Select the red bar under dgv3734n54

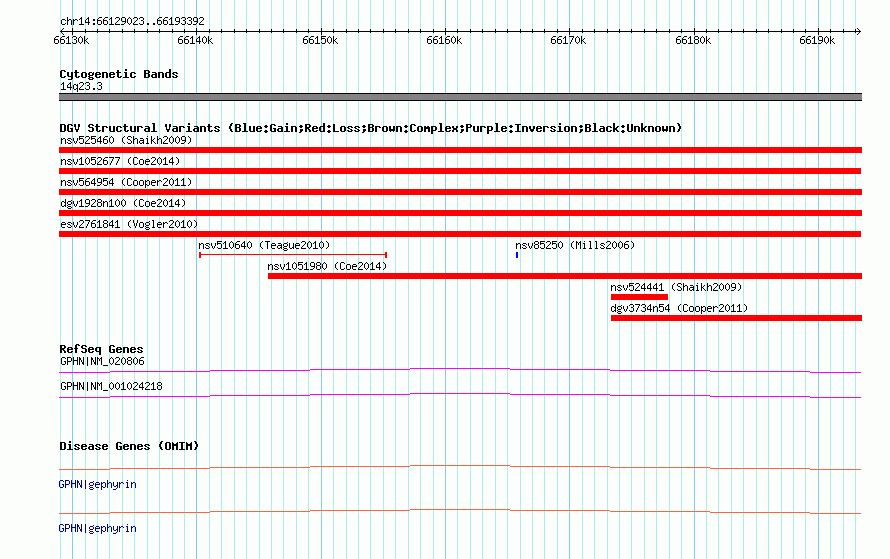[736, 318]
